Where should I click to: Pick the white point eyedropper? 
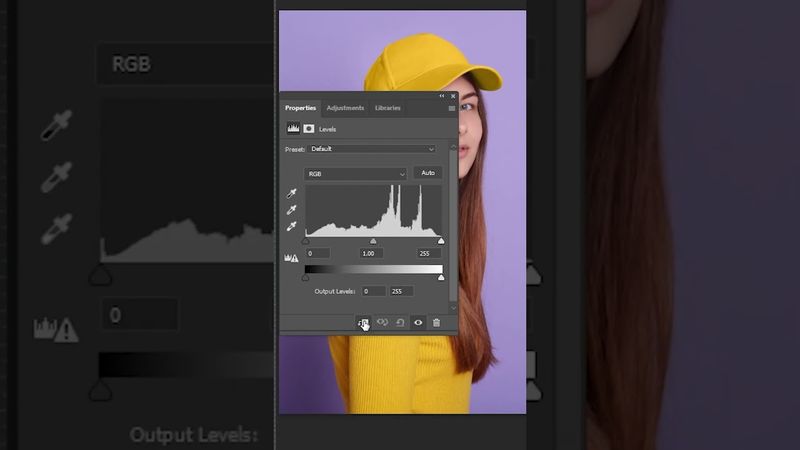(x=291, y=226)
